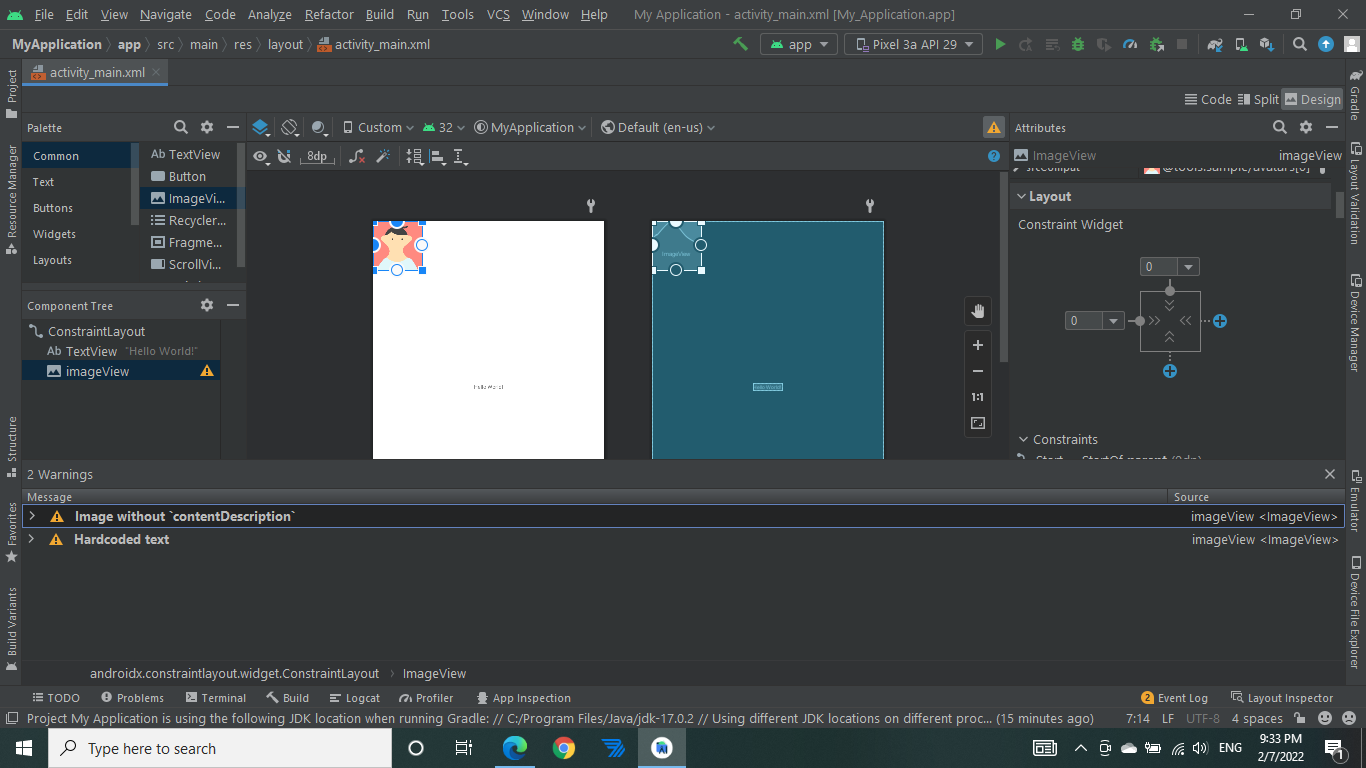Sync Project with Gradle Files icon
1366x768 pixels.
click(1215, 44)
